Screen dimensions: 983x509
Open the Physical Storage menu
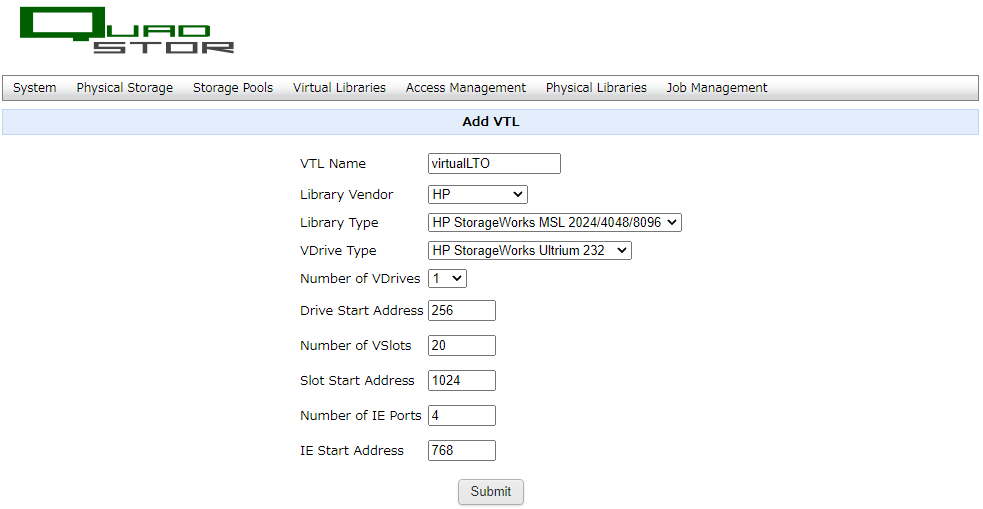tap(125, 88)
